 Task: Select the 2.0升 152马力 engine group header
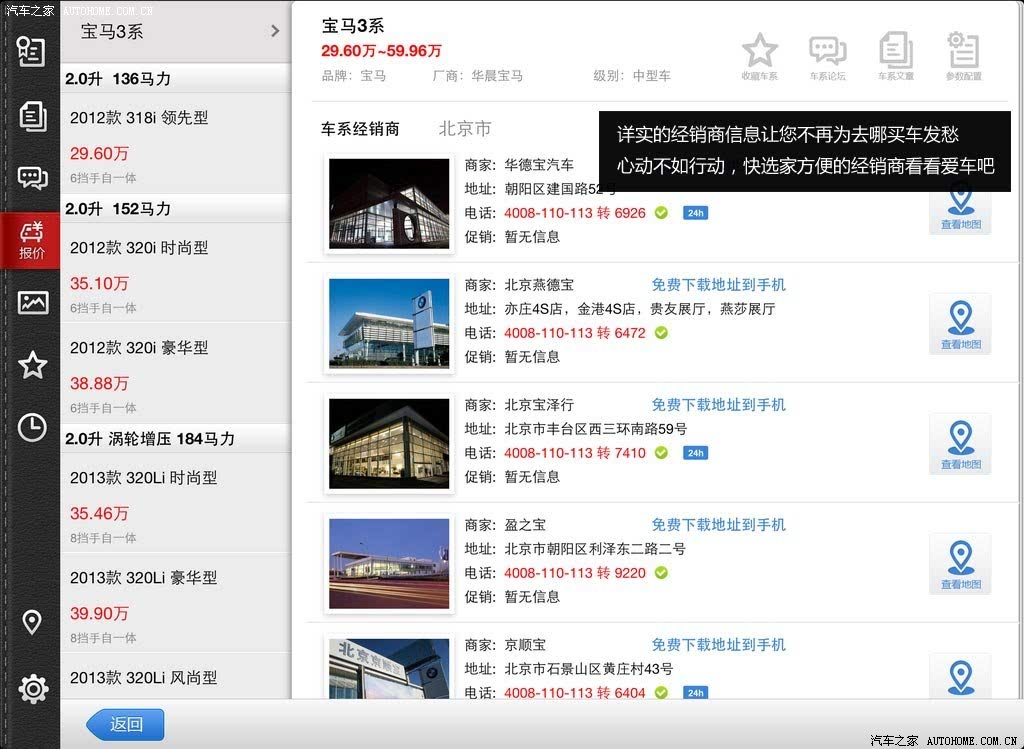[x=176, y=208]
